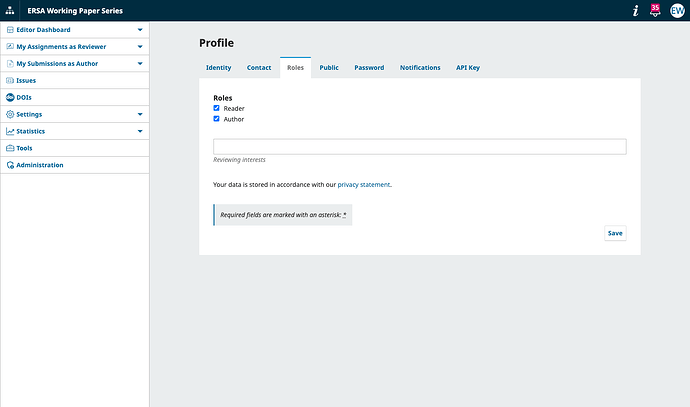
Task: Open Administration in the sidebar
Action: [39, 165]
